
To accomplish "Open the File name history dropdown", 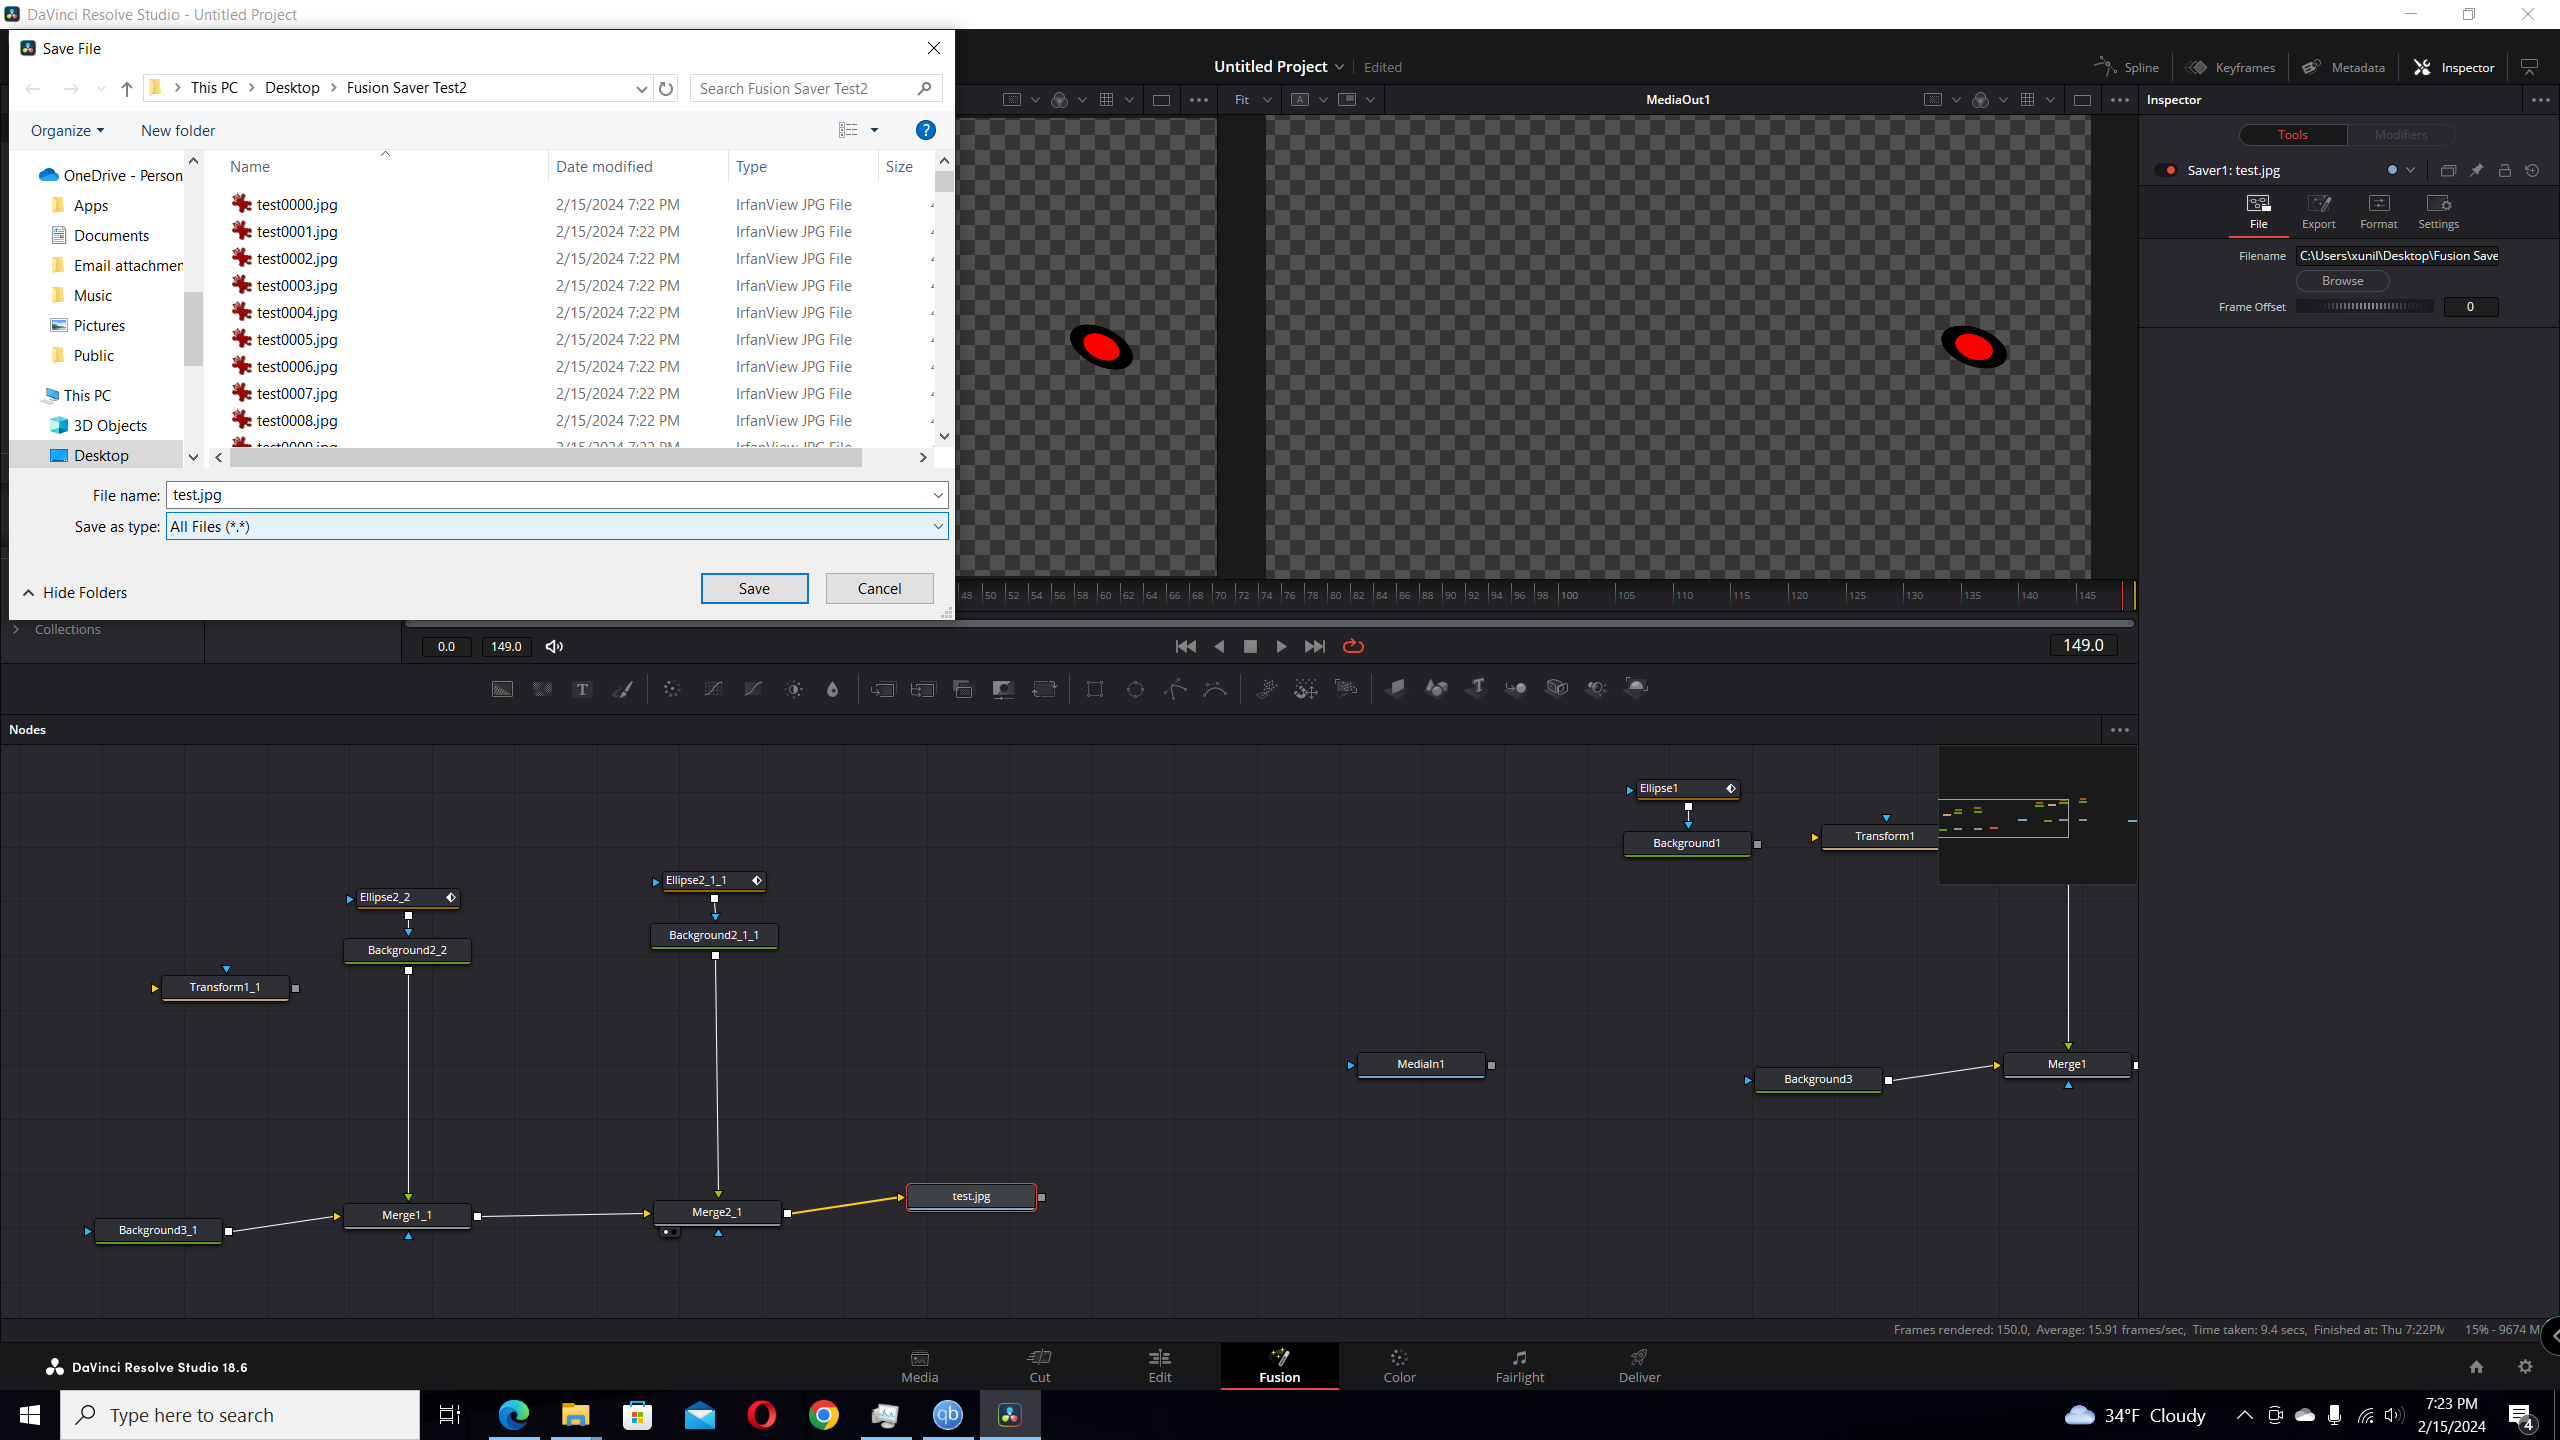I will click(x=938, y=495).
